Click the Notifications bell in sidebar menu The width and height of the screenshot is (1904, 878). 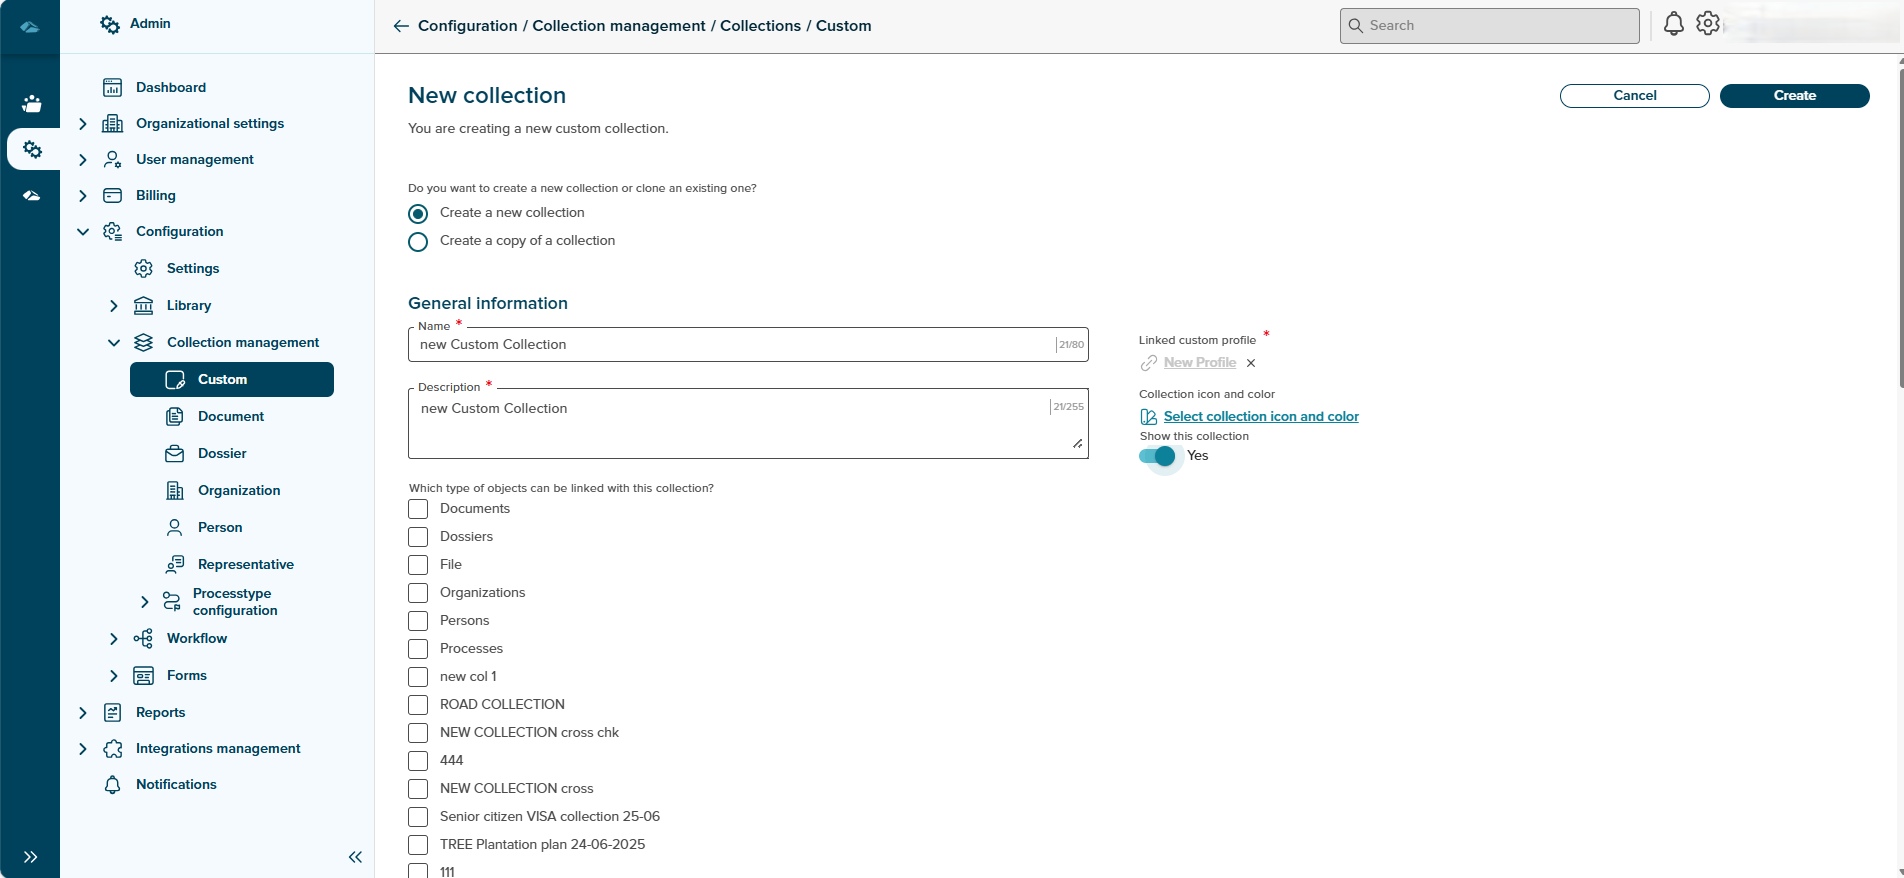[x=113, y=785]
